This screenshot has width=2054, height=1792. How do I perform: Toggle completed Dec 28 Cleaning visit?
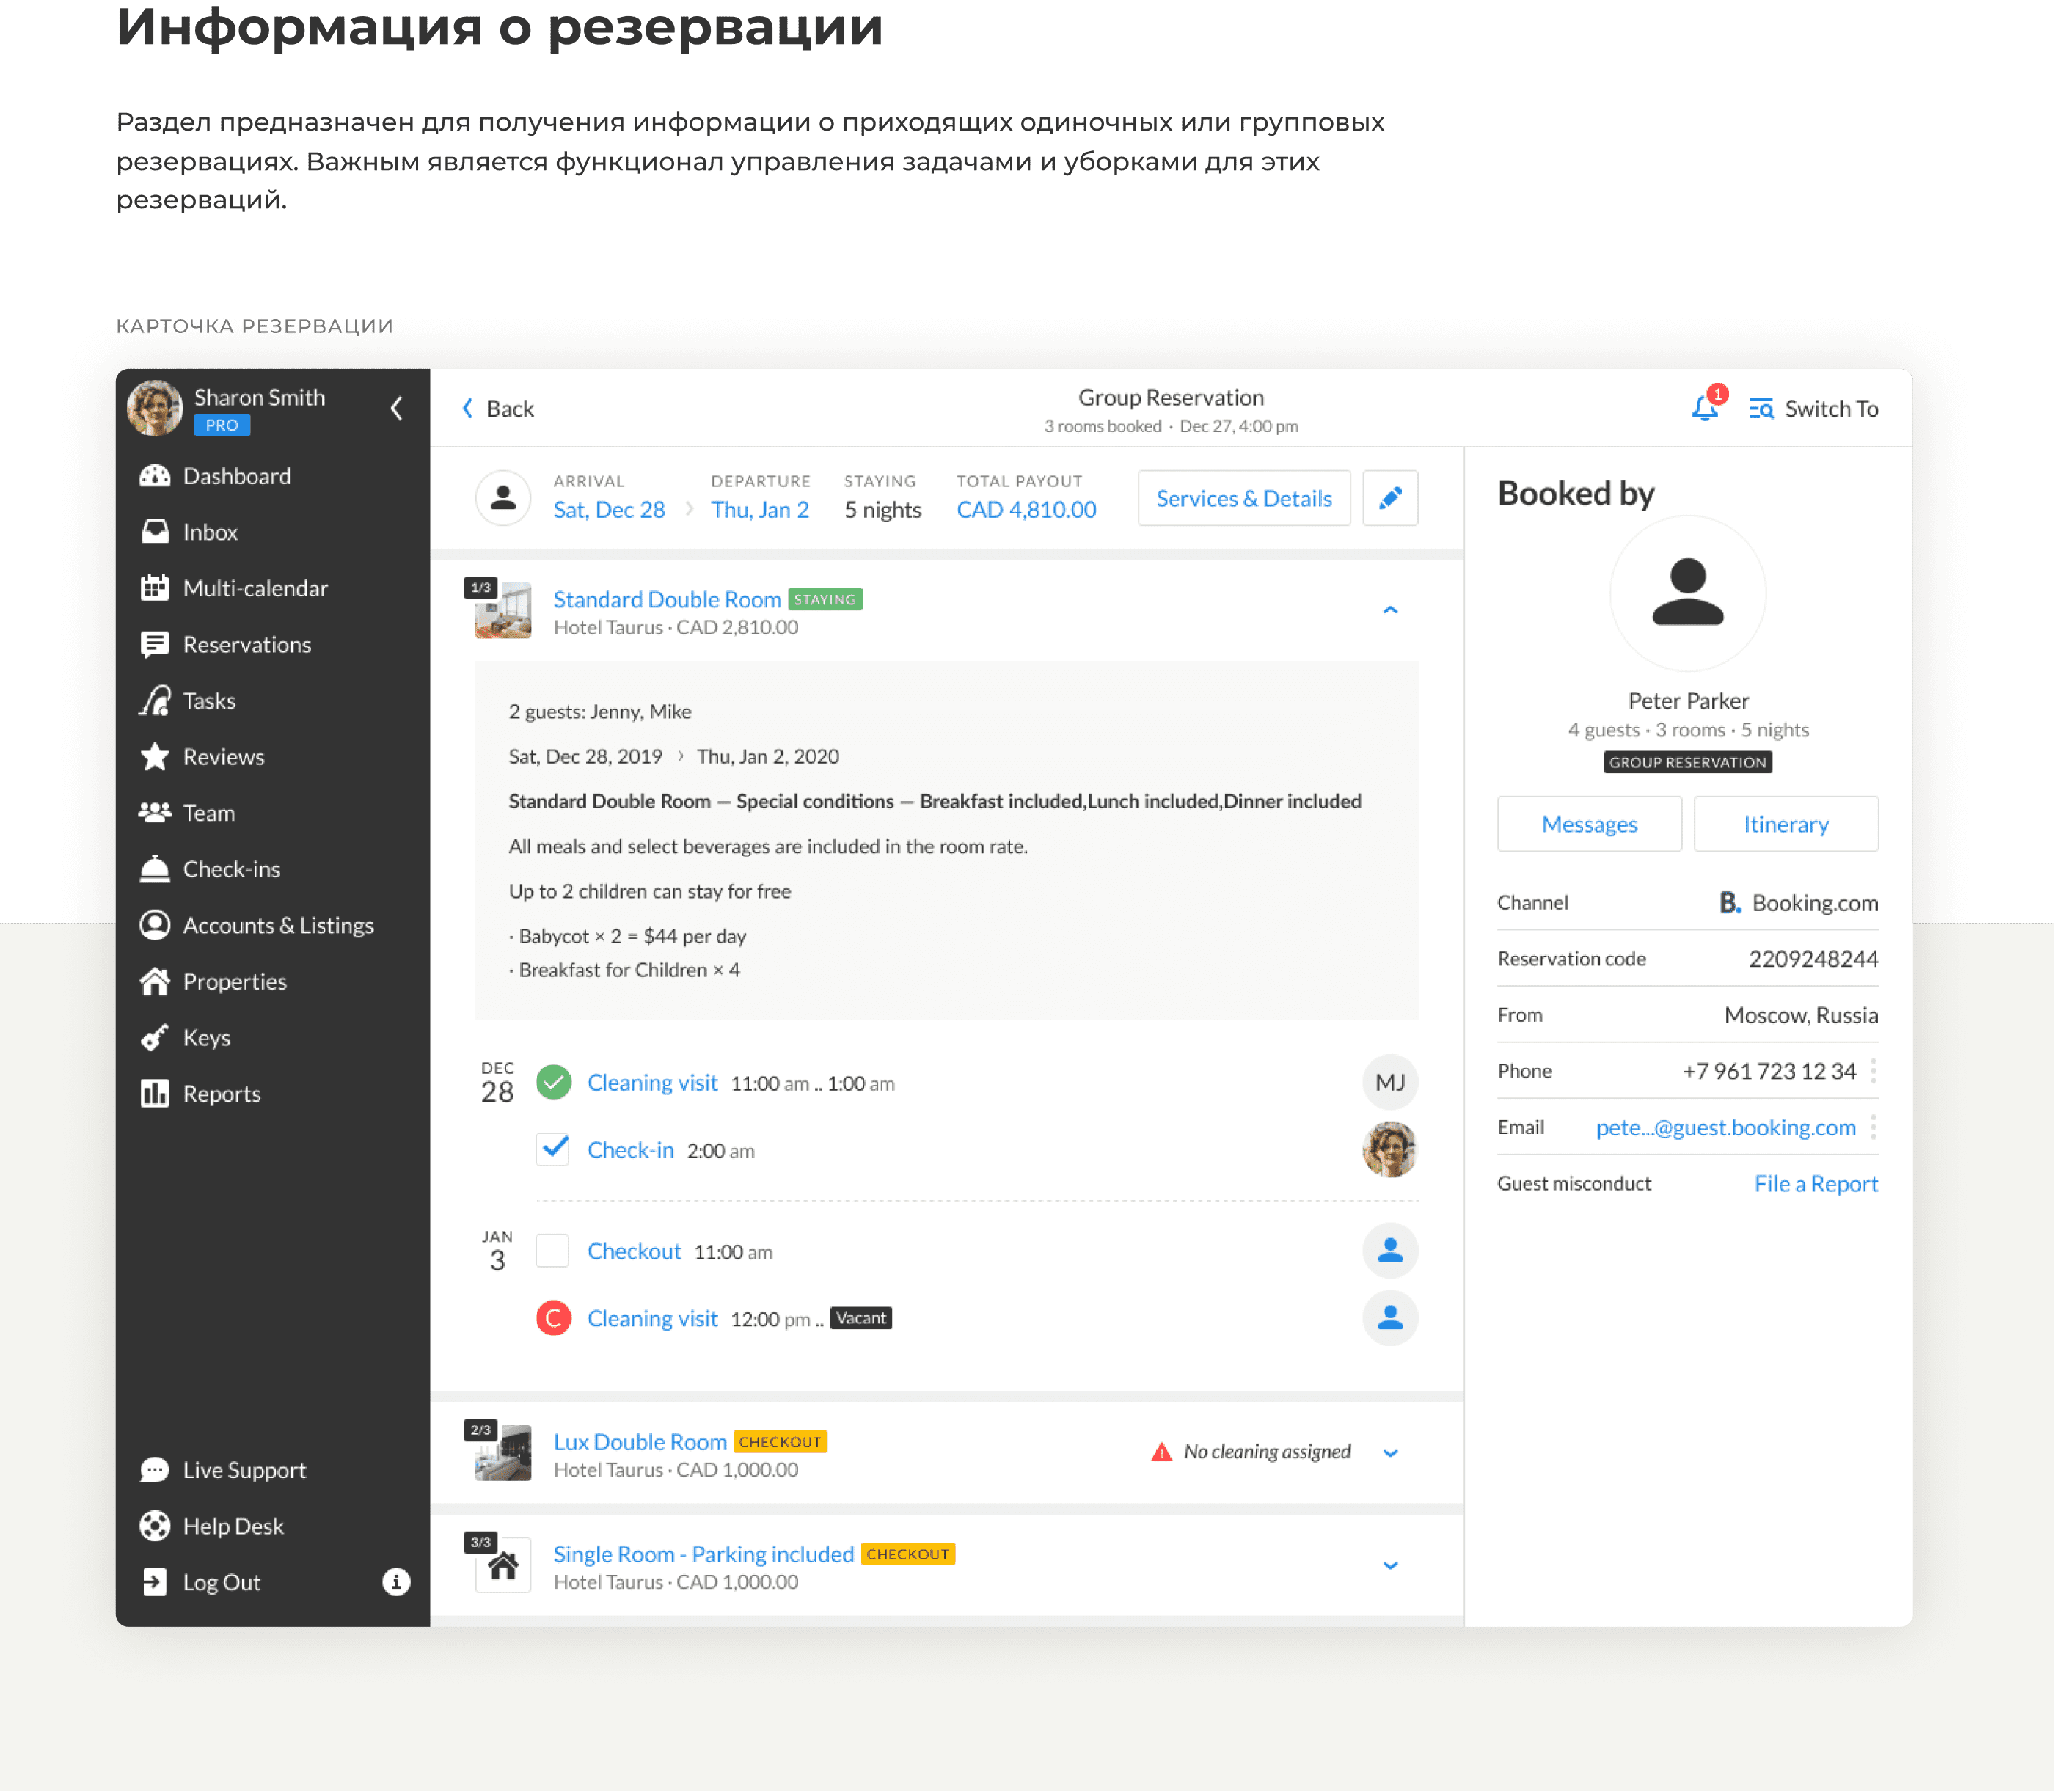coord(553,1082)
